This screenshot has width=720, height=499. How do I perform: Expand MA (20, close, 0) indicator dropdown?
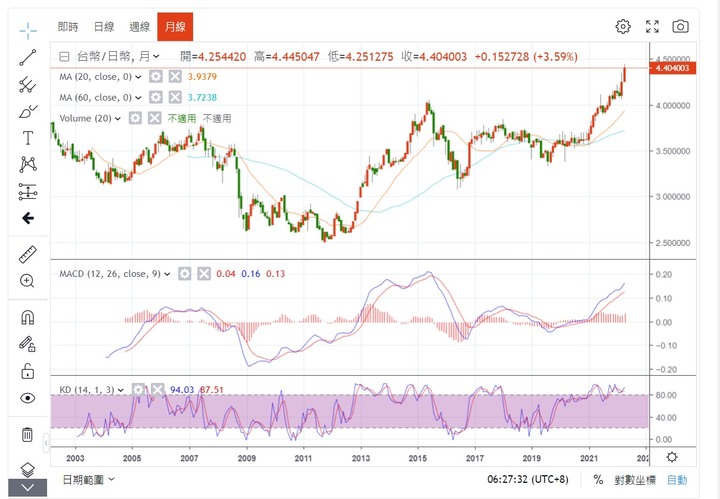(138, 77)
